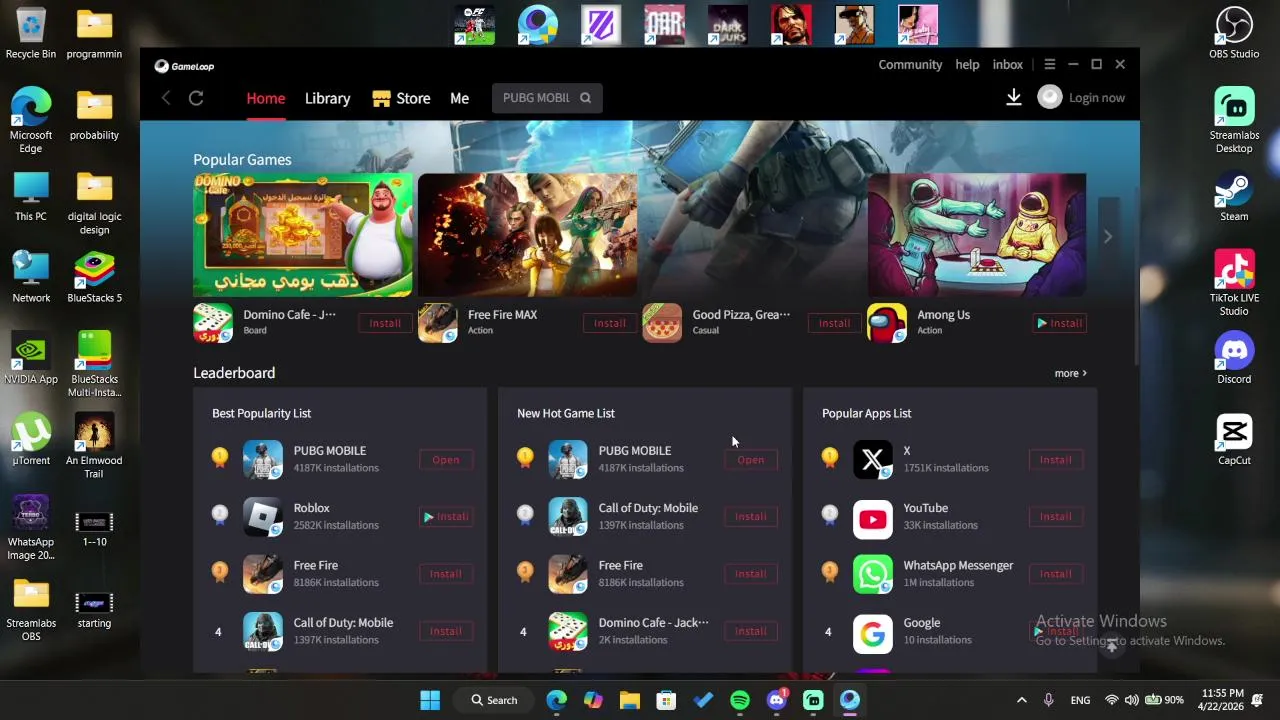
Task: Open the downloads arrow icon
Action: coord(1013,97)
